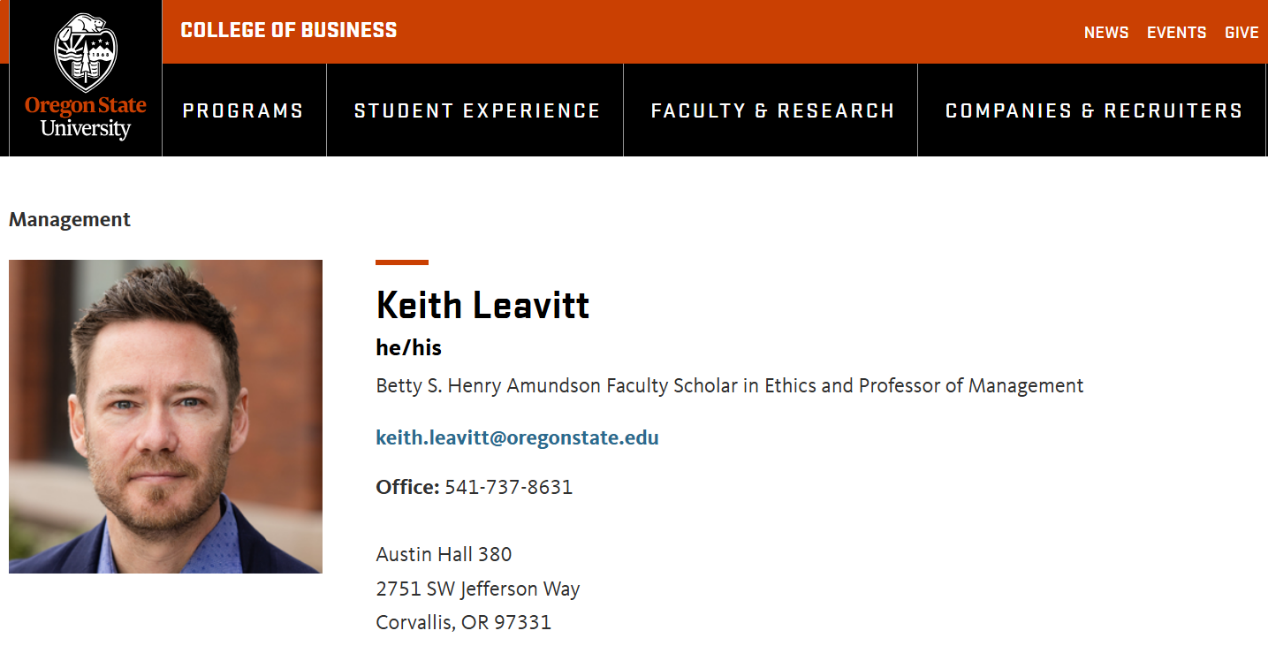Email keith.leavitt@oregonstate.edu via the link
This screenshot has width=1268, height=661.
pos(517,438)
